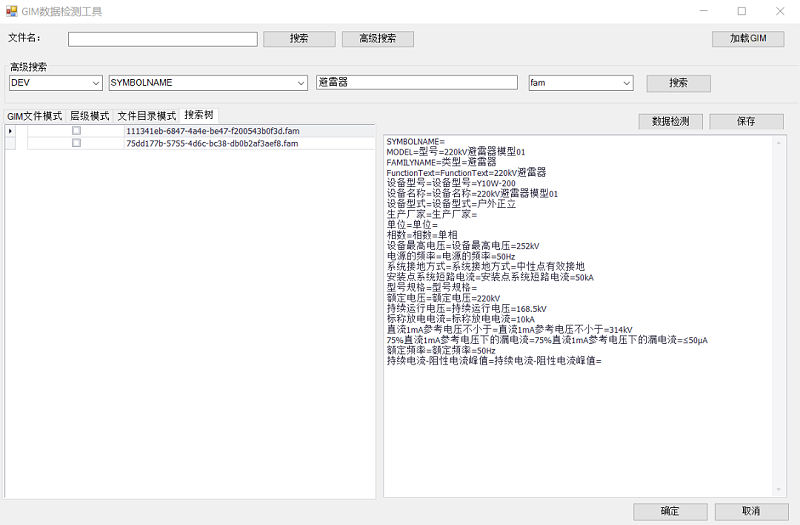
Task: Click the 相数=单相 line
Action: (x=422, y=235)
